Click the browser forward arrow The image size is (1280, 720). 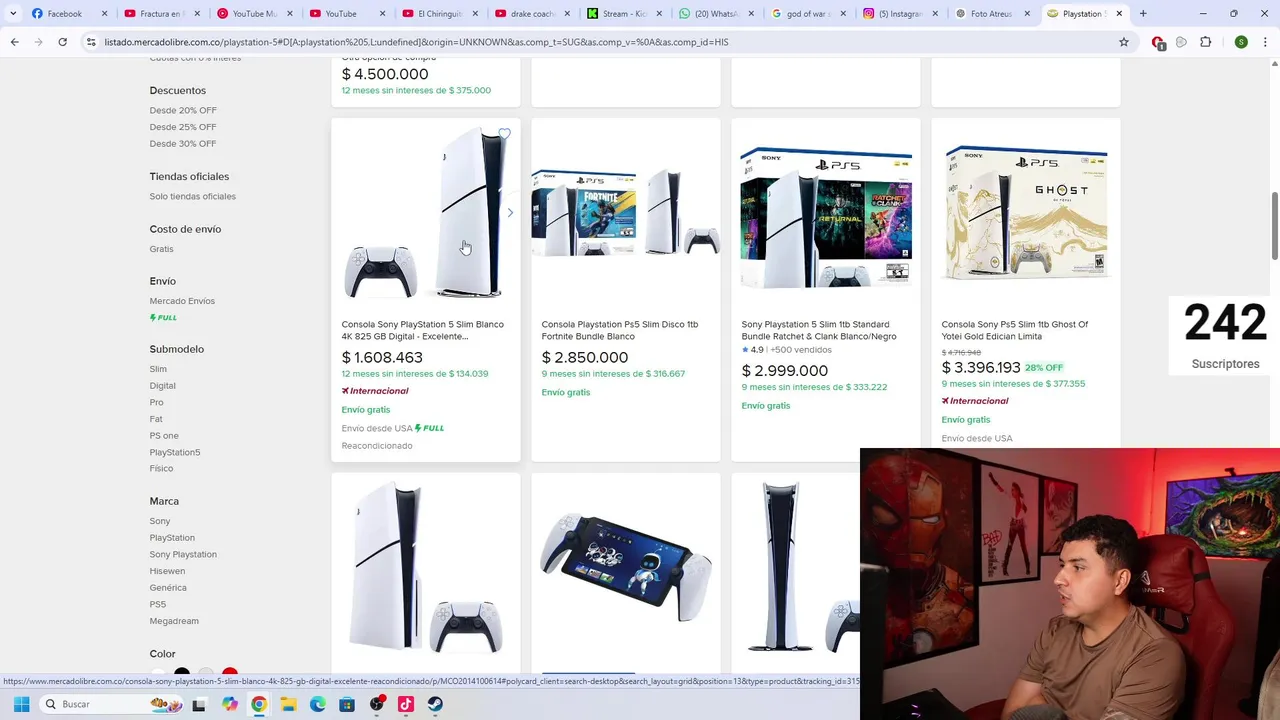click(38, 42)
